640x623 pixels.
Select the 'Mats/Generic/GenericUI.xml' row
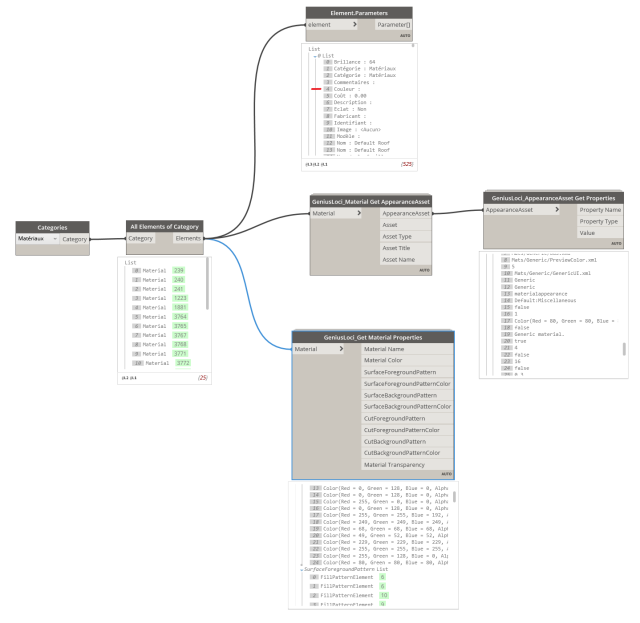[547, 273]
